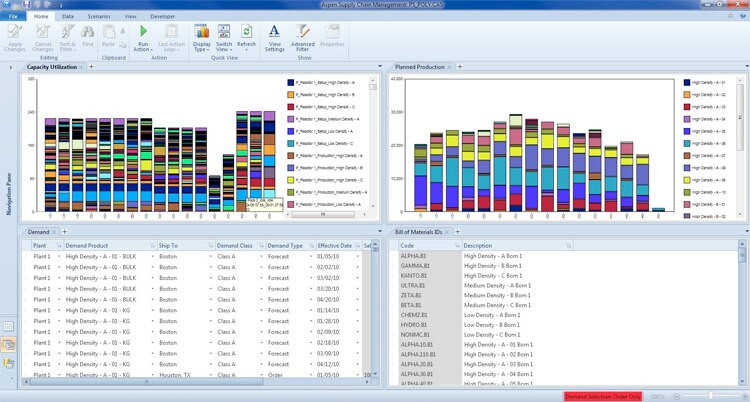Click the Display Type chart icon
Viewport: 750px width, 402px height.
tap(202, 32)
